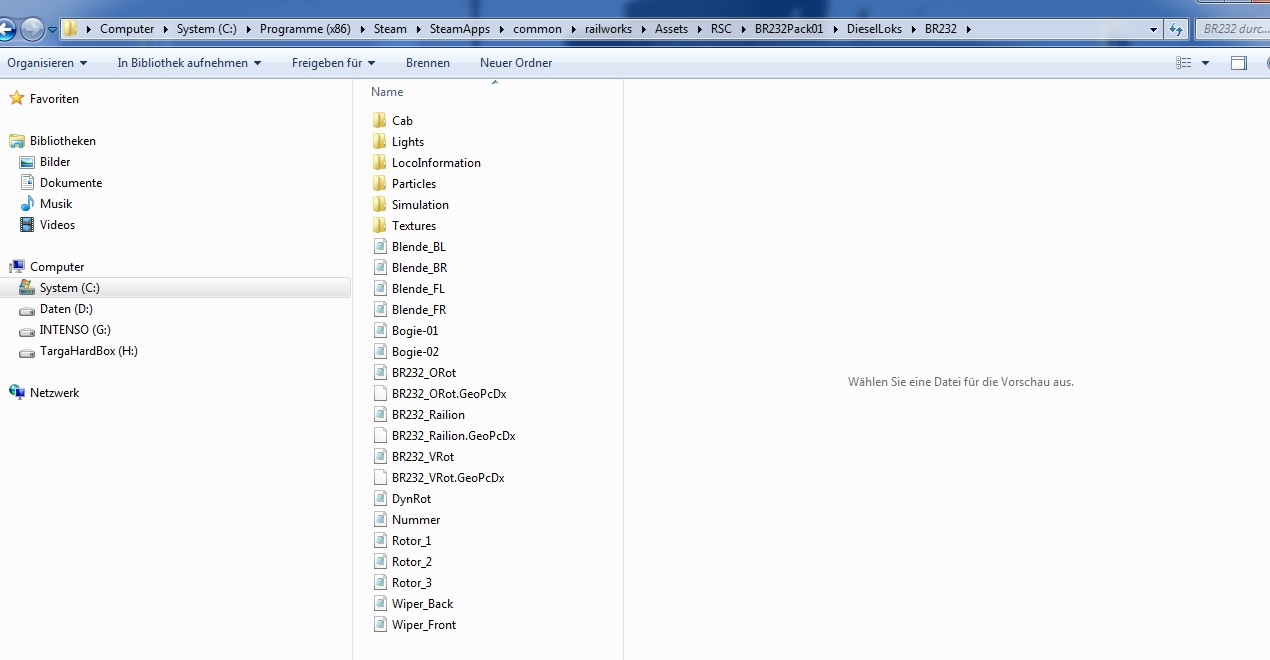Select the file named Bogie-02

point(415,352)
